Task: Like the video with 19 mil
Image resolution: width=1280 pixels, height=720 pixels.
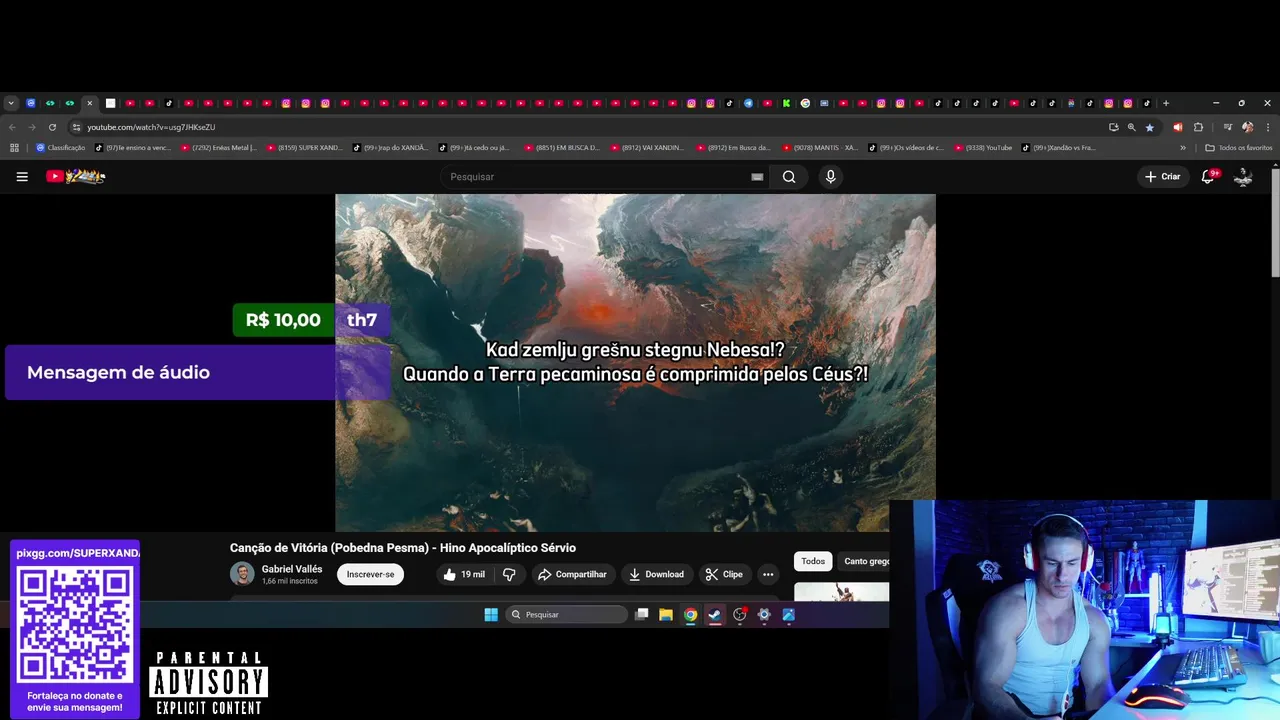Action: tap(463, 574)
